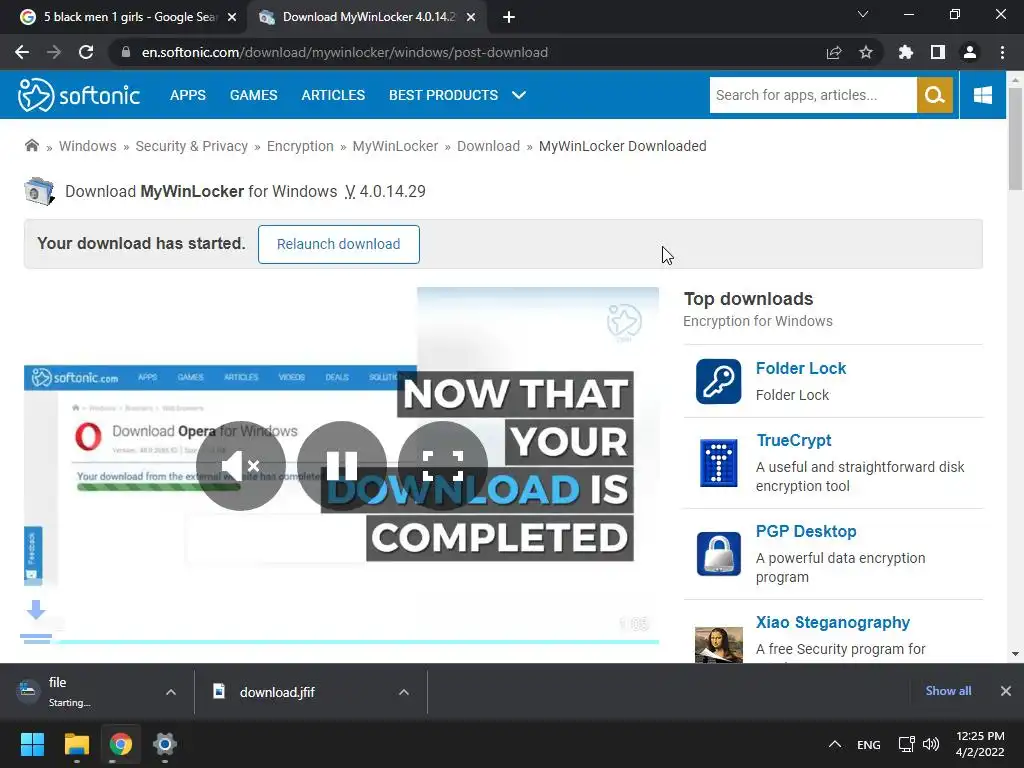Go to Encryption breadcrumb link
The image size is (1024, 768).
(300, 146)
